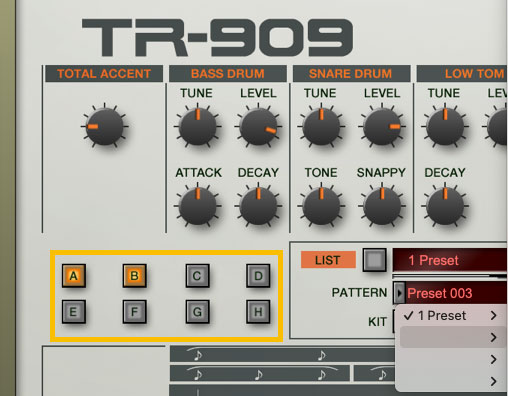Choose the checked 1 Preset menu entry
Image resolution: width=508 pixels, height=396 pixels.
451,315
